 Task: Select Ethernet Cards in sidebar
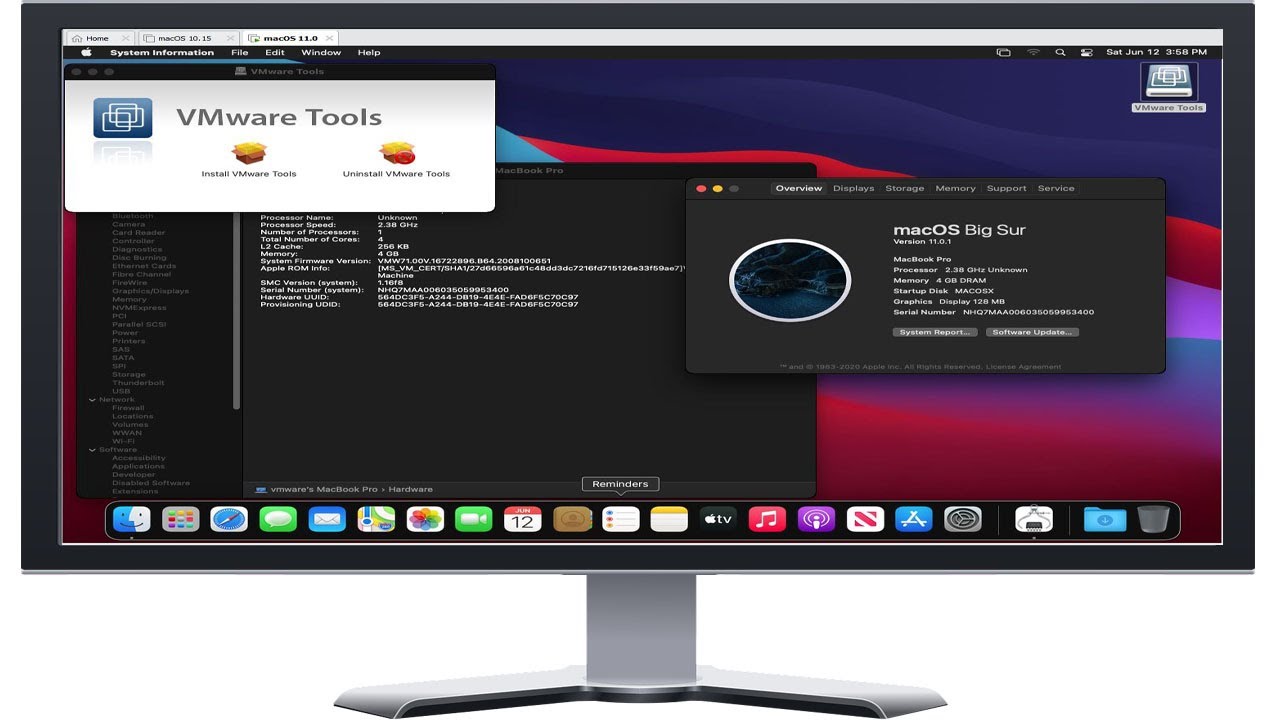tap(144, 266)
